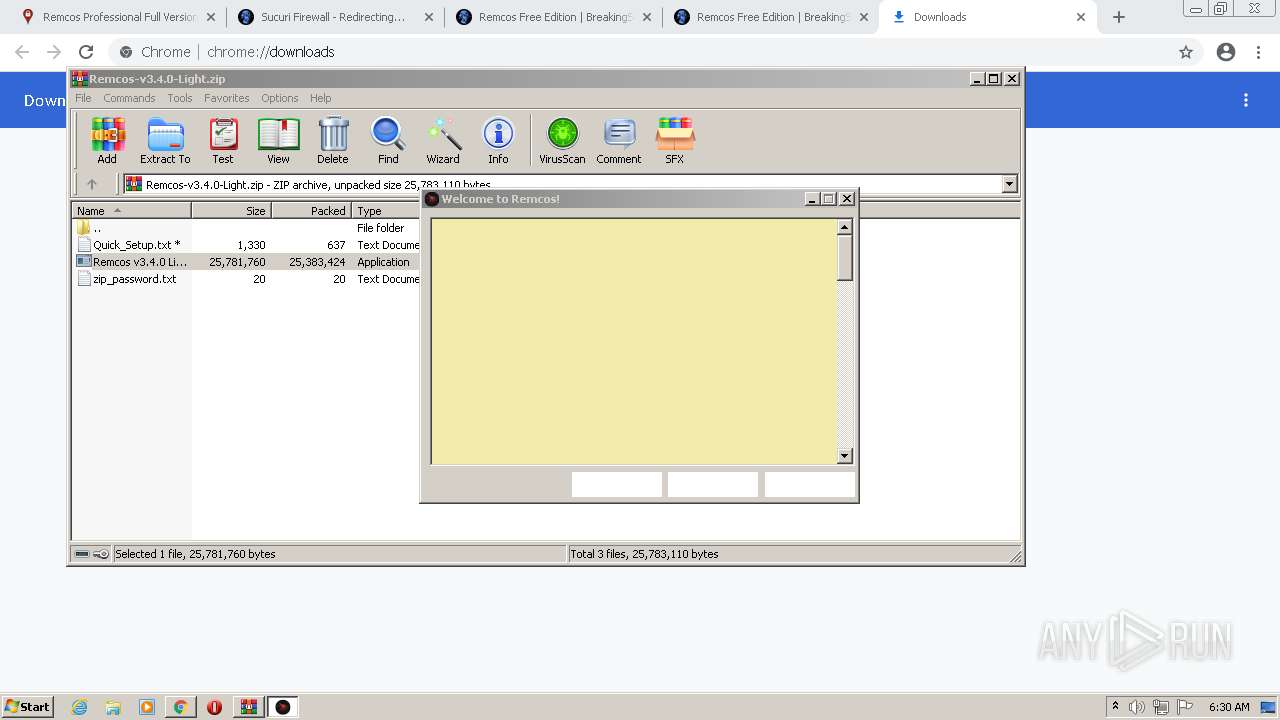Open the View toolbar icon
Image resolution: width=1280 pixels, height=720 pixels.
(x=278, y=140)
